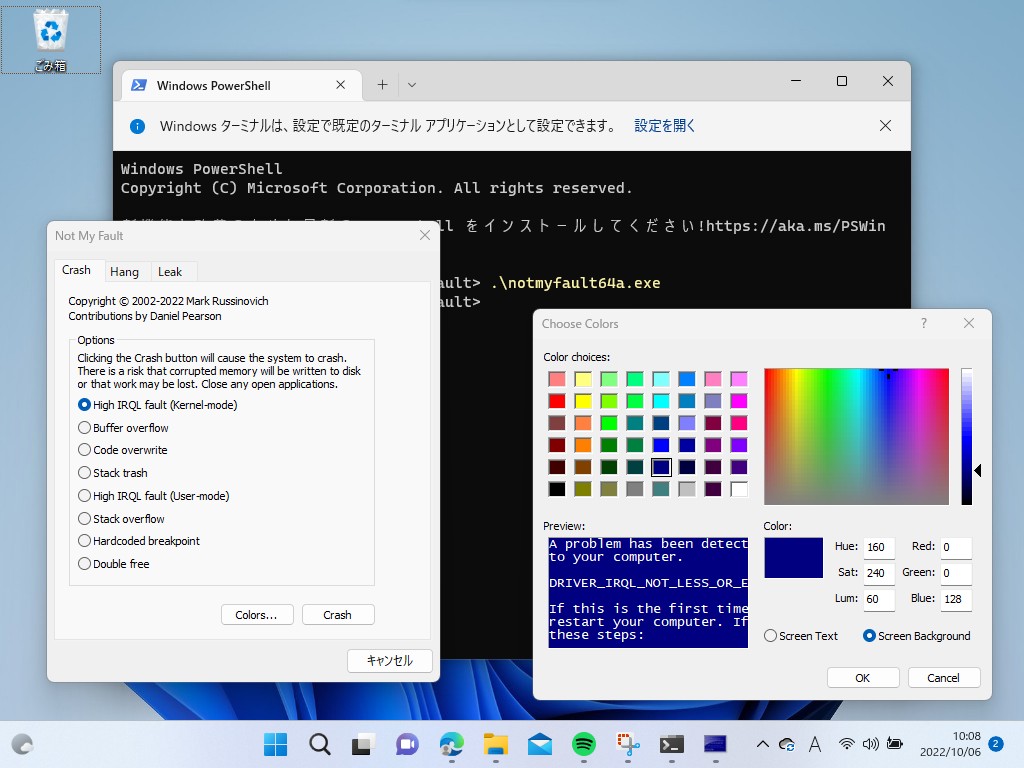Screen dimensions: 1024x768
Task: Select the navy blue swatch in Color choices
Action: coord(663,467)
